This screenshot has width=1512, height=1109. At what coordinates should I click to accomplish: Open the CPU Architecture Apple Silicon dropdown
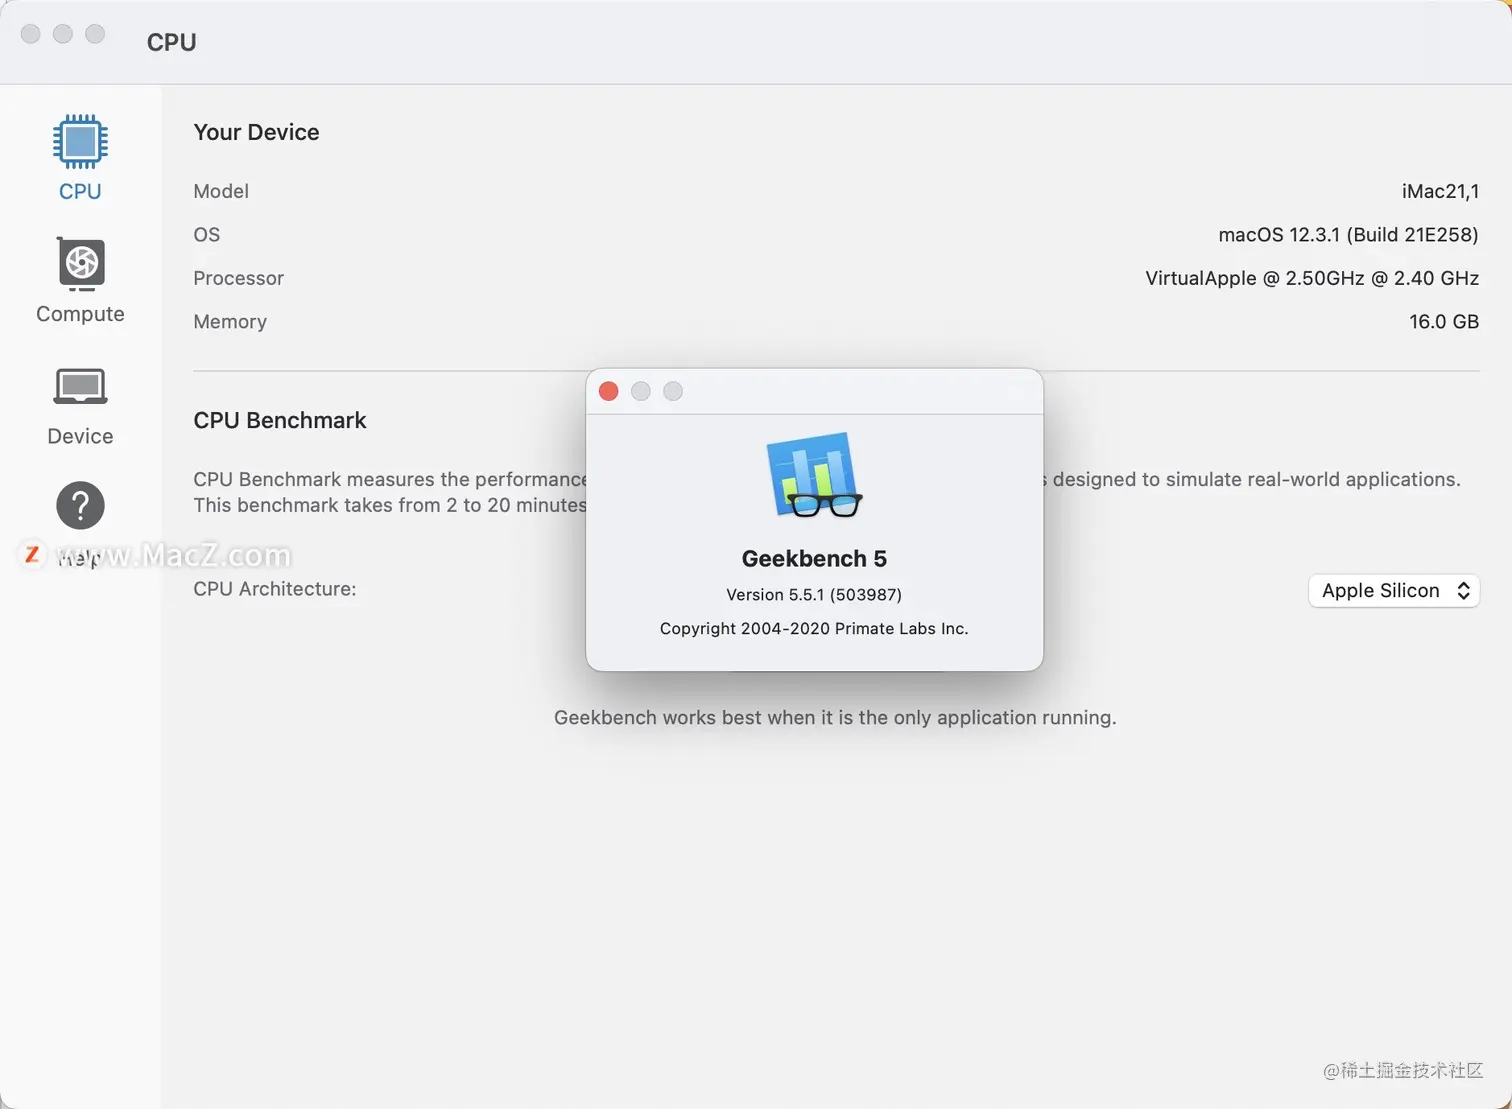pyautogui.click(x=1394, y=591)
